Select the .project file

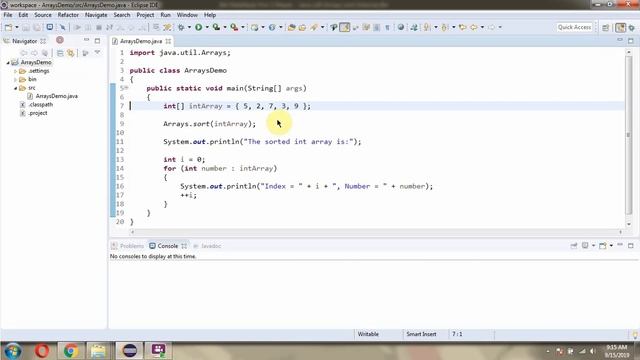click(38, 113)
